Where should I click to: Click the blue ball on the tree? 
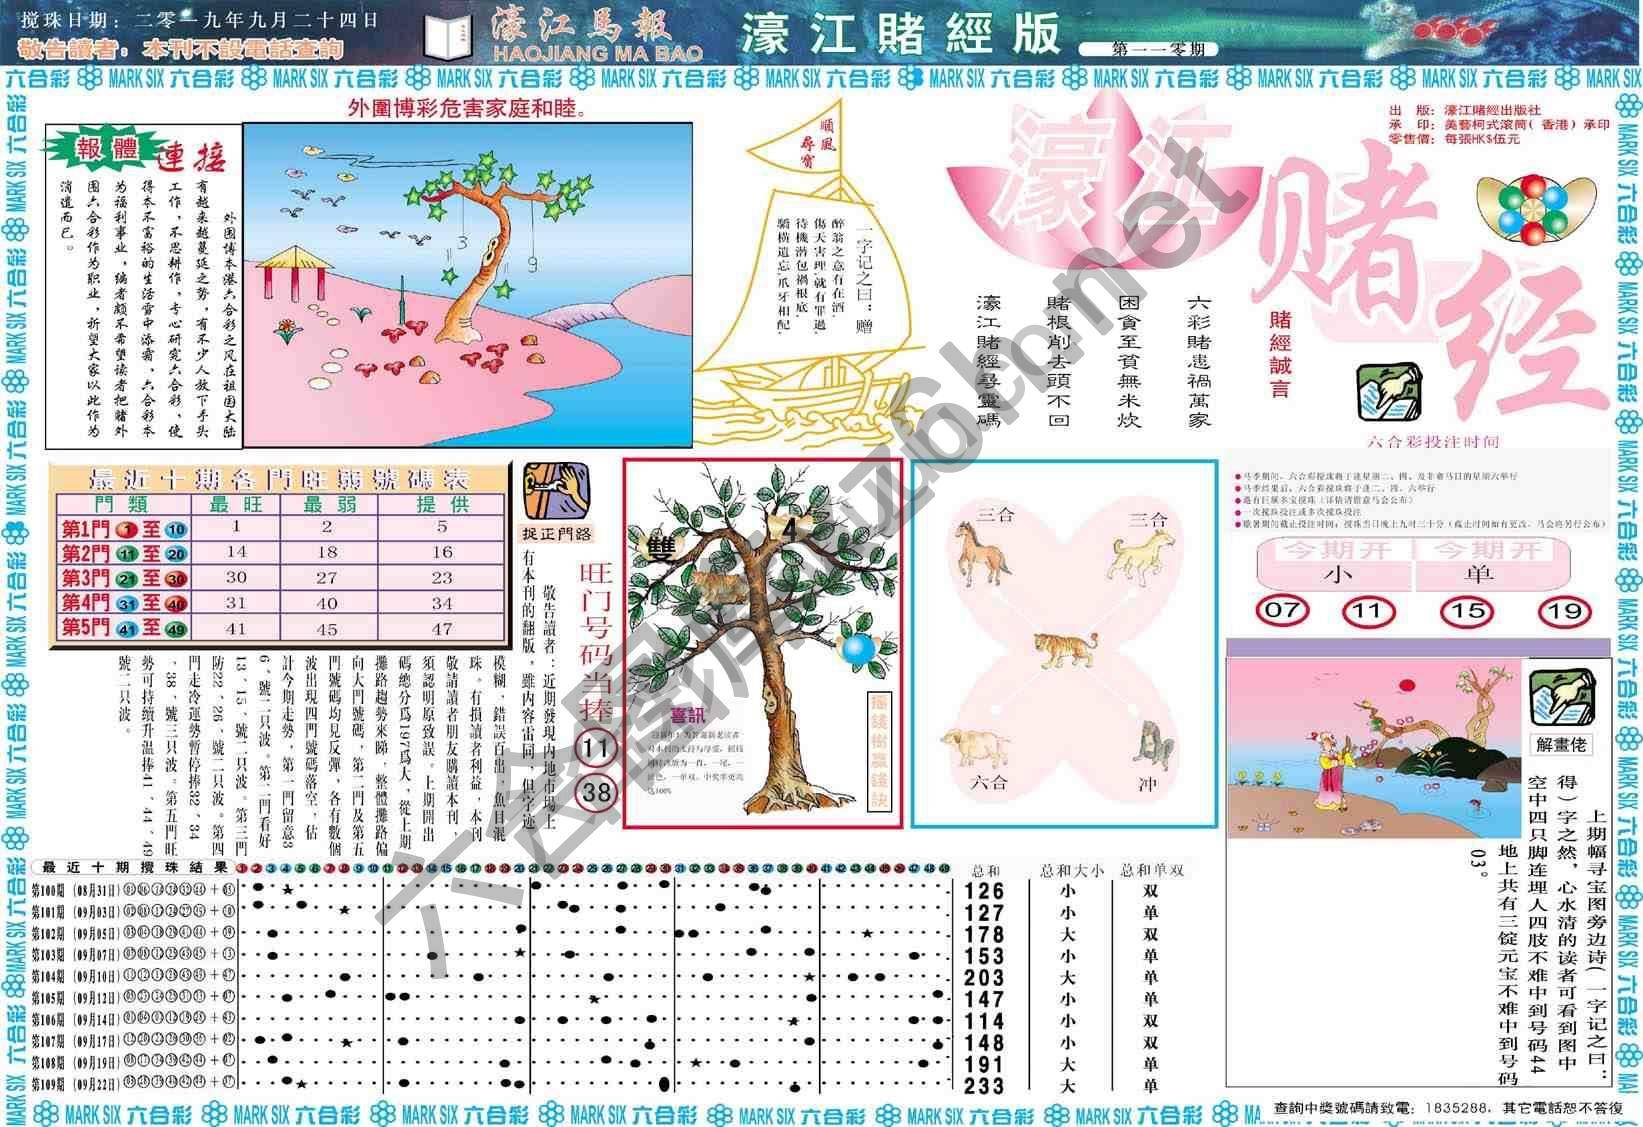click(857, 649)
